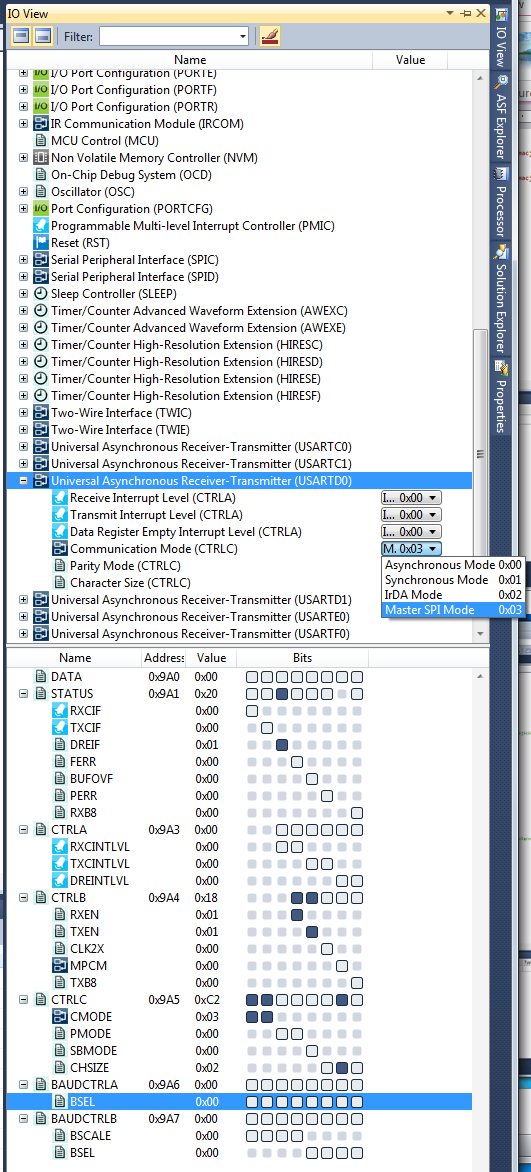Switch to the Solution Explorer side tab
This screenshot has height=1172, width=531.
(501, 299)
